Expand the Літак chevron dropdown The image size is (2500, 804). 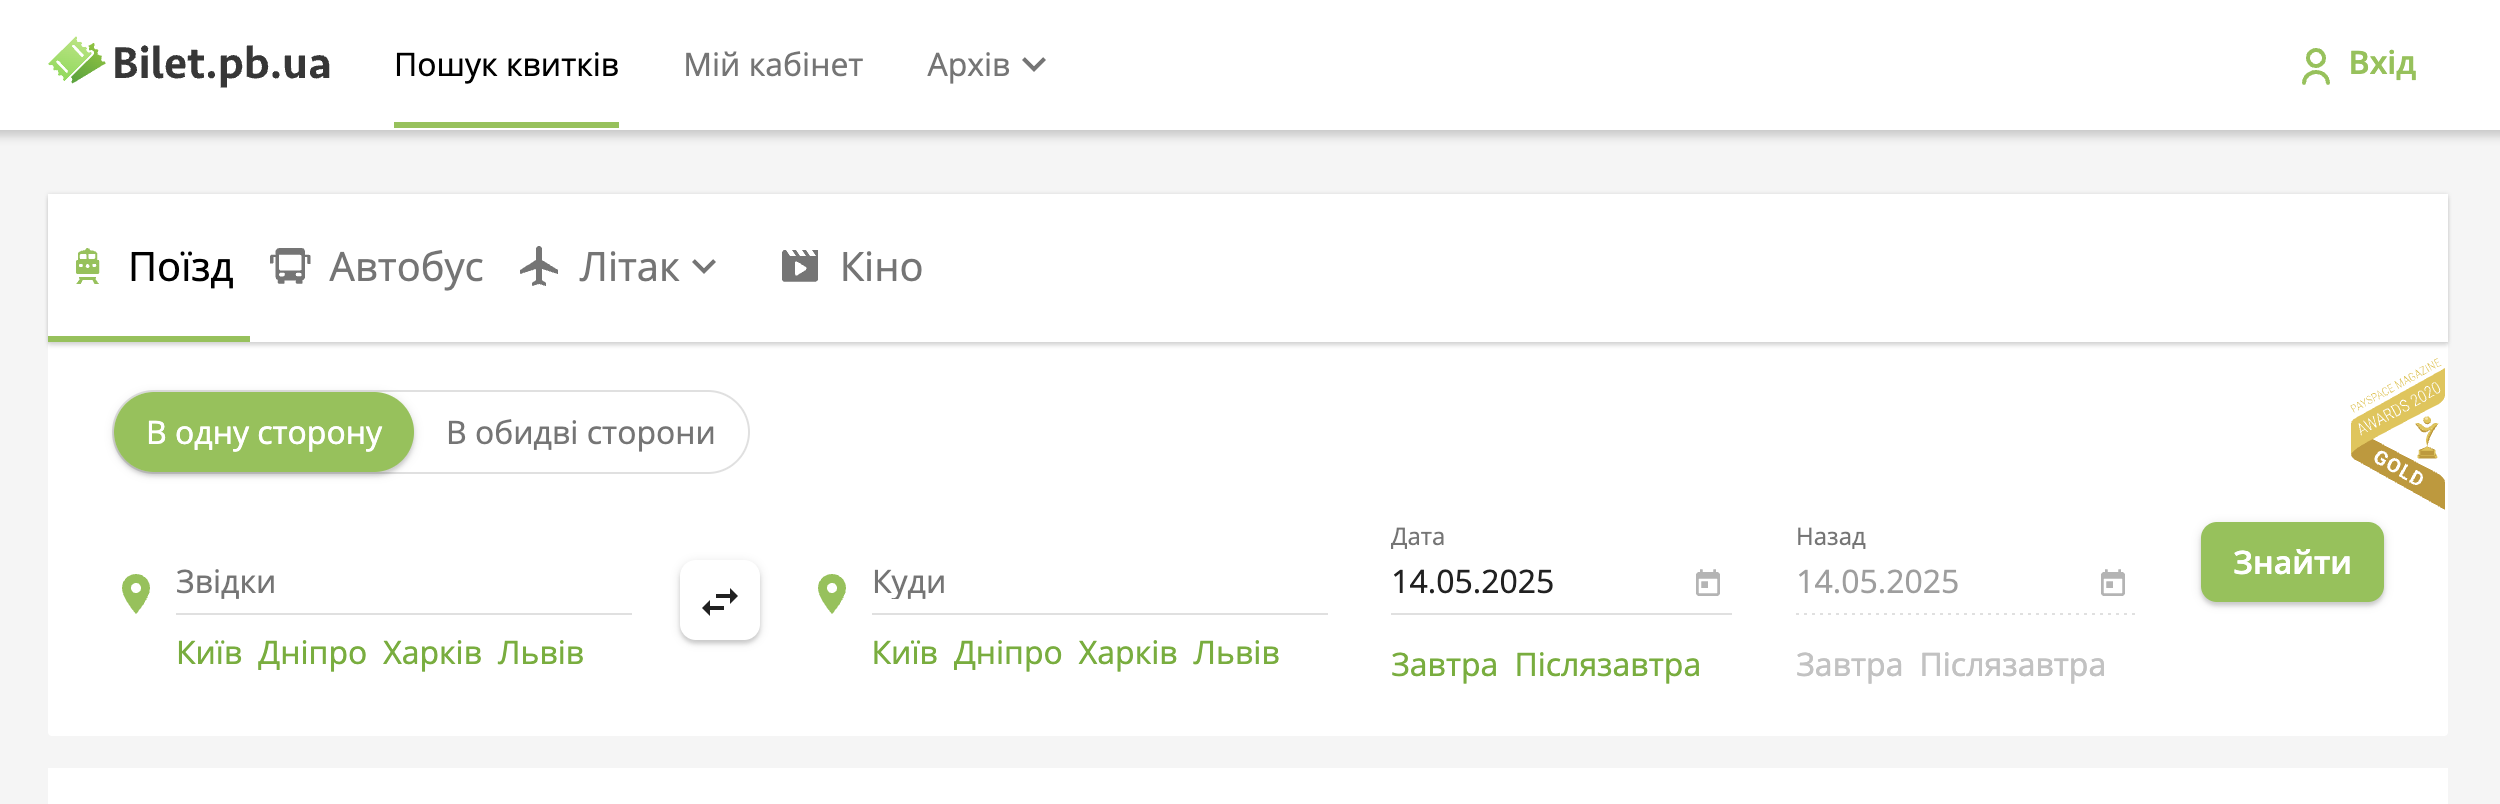click(x=705, y=267)
